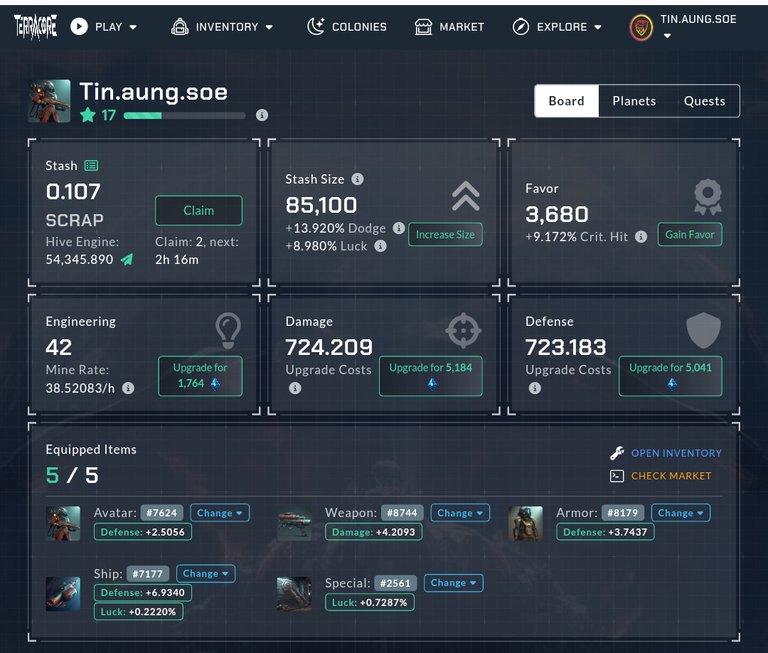Viewport: 768px width, 653px height.
Task: Claim the stashed SCRAP
Action: [x=199, y=211]
